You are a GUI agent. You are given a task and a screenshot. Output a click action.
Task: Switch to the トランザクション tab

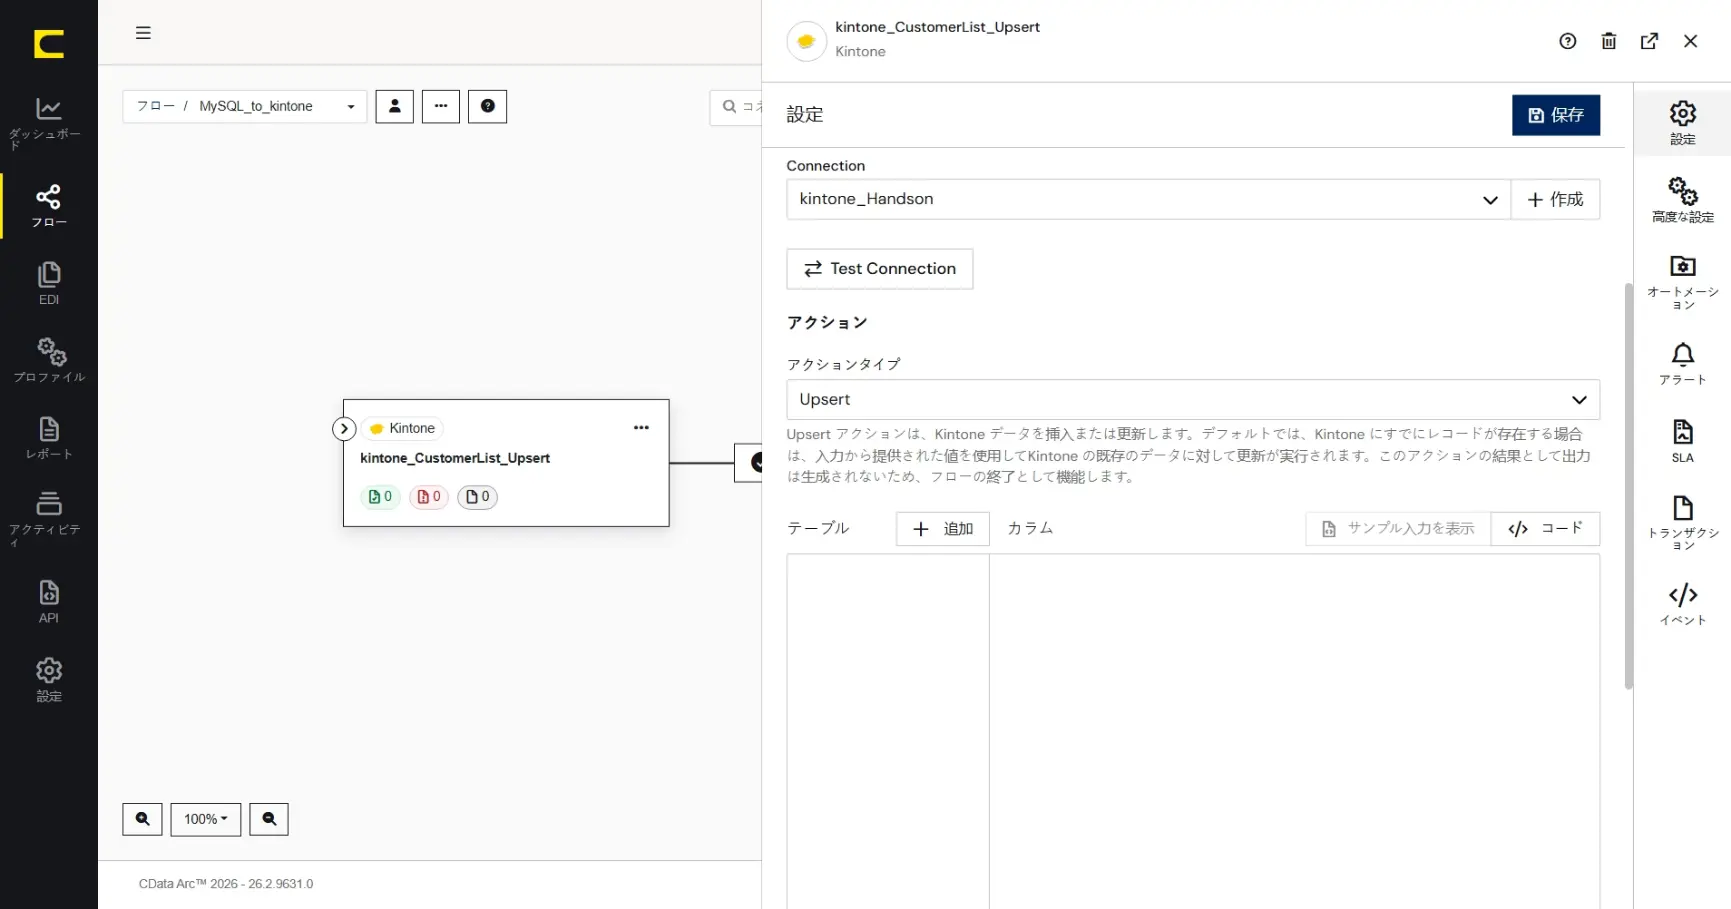tap(1683, 522)
